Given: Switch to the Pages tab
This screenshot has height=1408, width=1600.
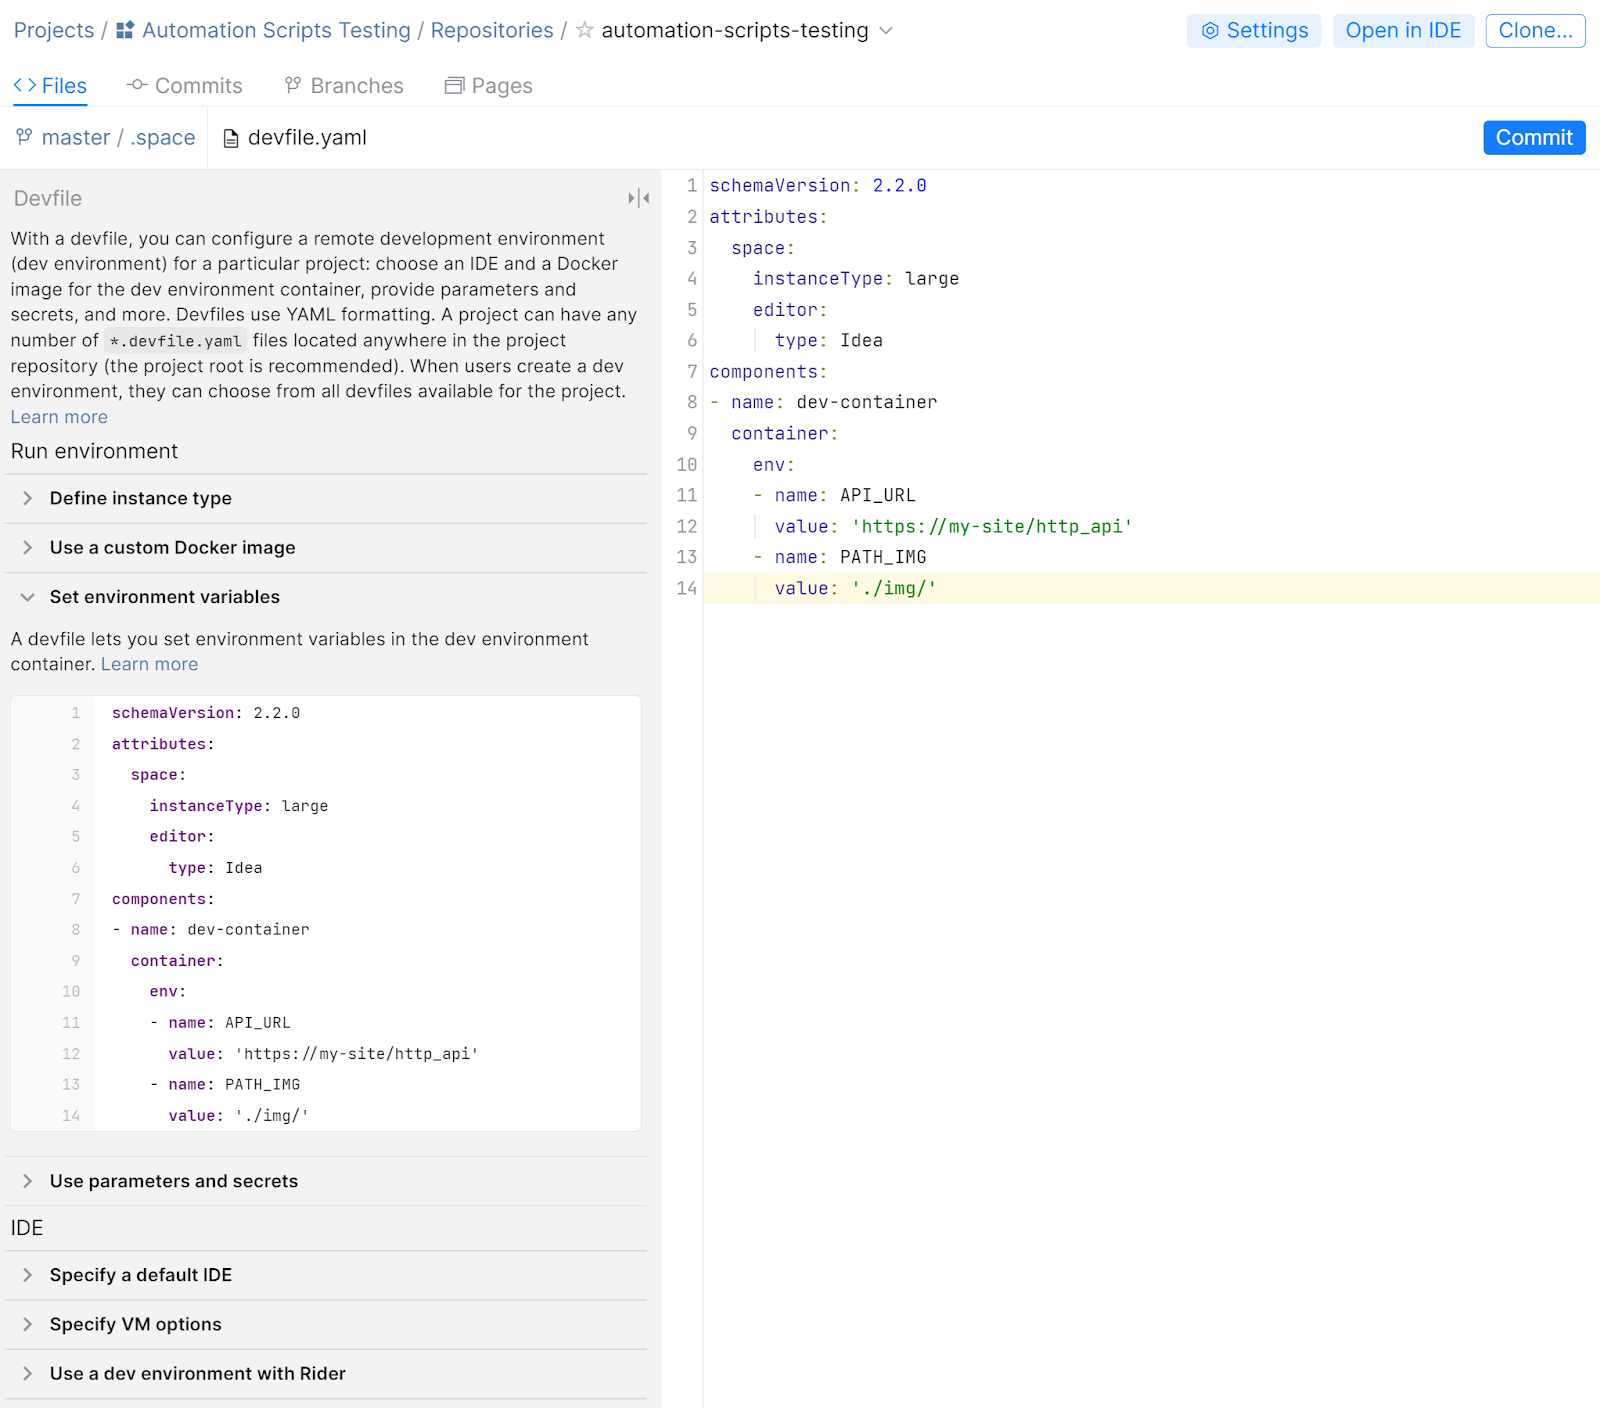Looking at the screenshot, I should [x=488, y=86].
